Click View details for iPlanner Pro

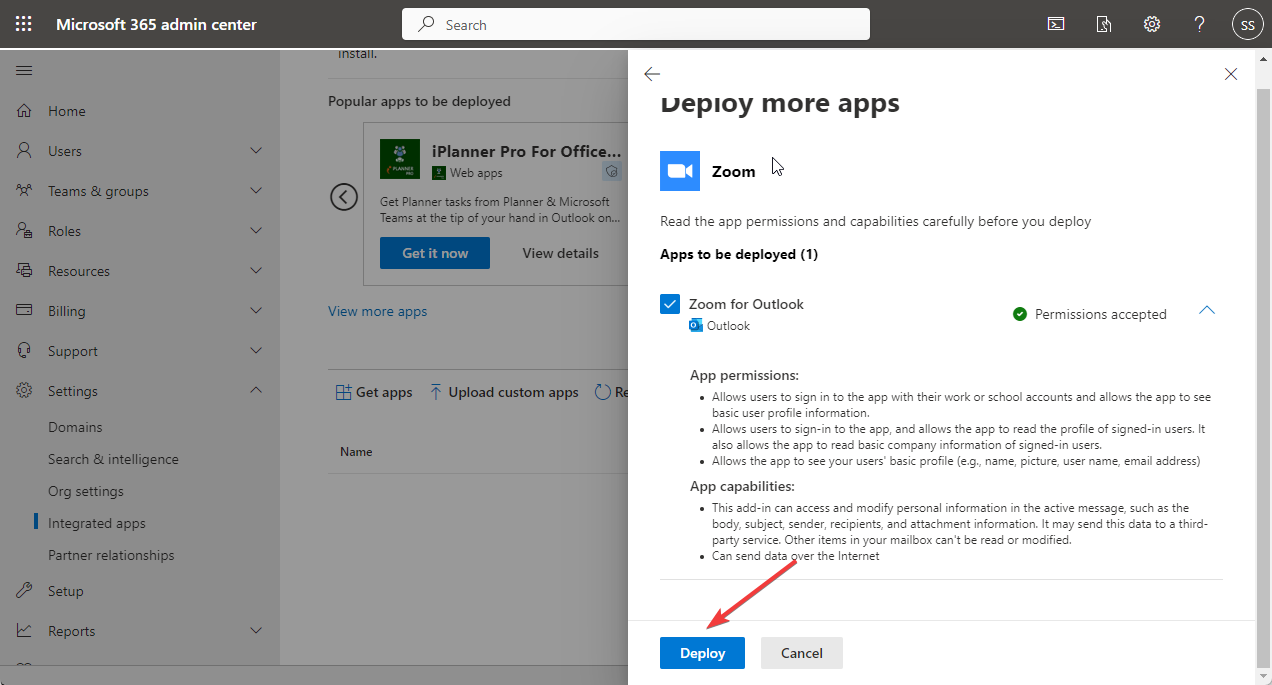point(560,253)
